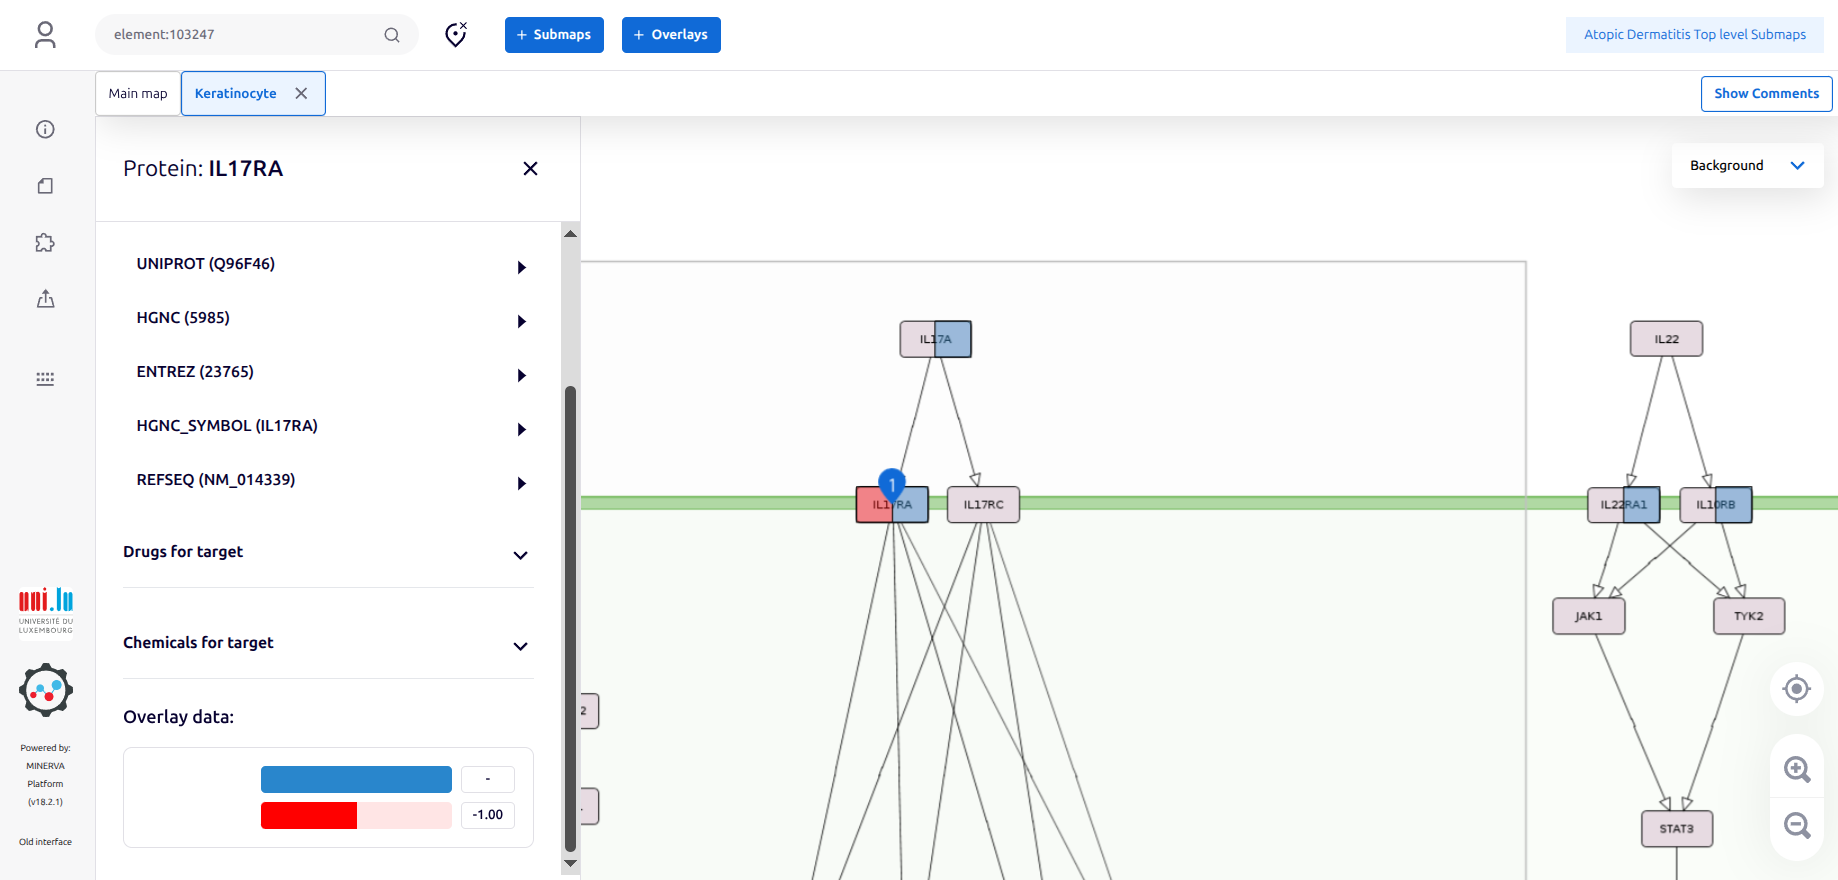Open the info sidebar icon

(45, 129)
